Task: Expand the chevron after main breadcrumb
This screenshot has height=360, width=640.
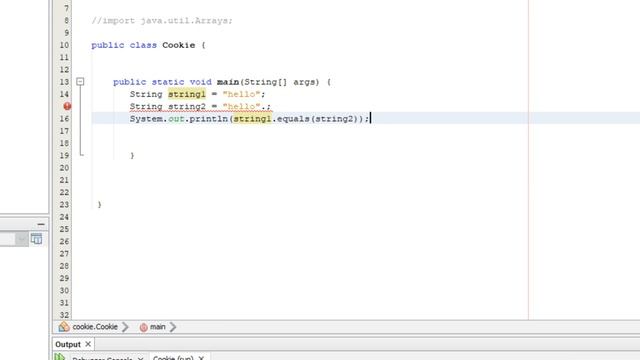Action: tap(173, 327)
